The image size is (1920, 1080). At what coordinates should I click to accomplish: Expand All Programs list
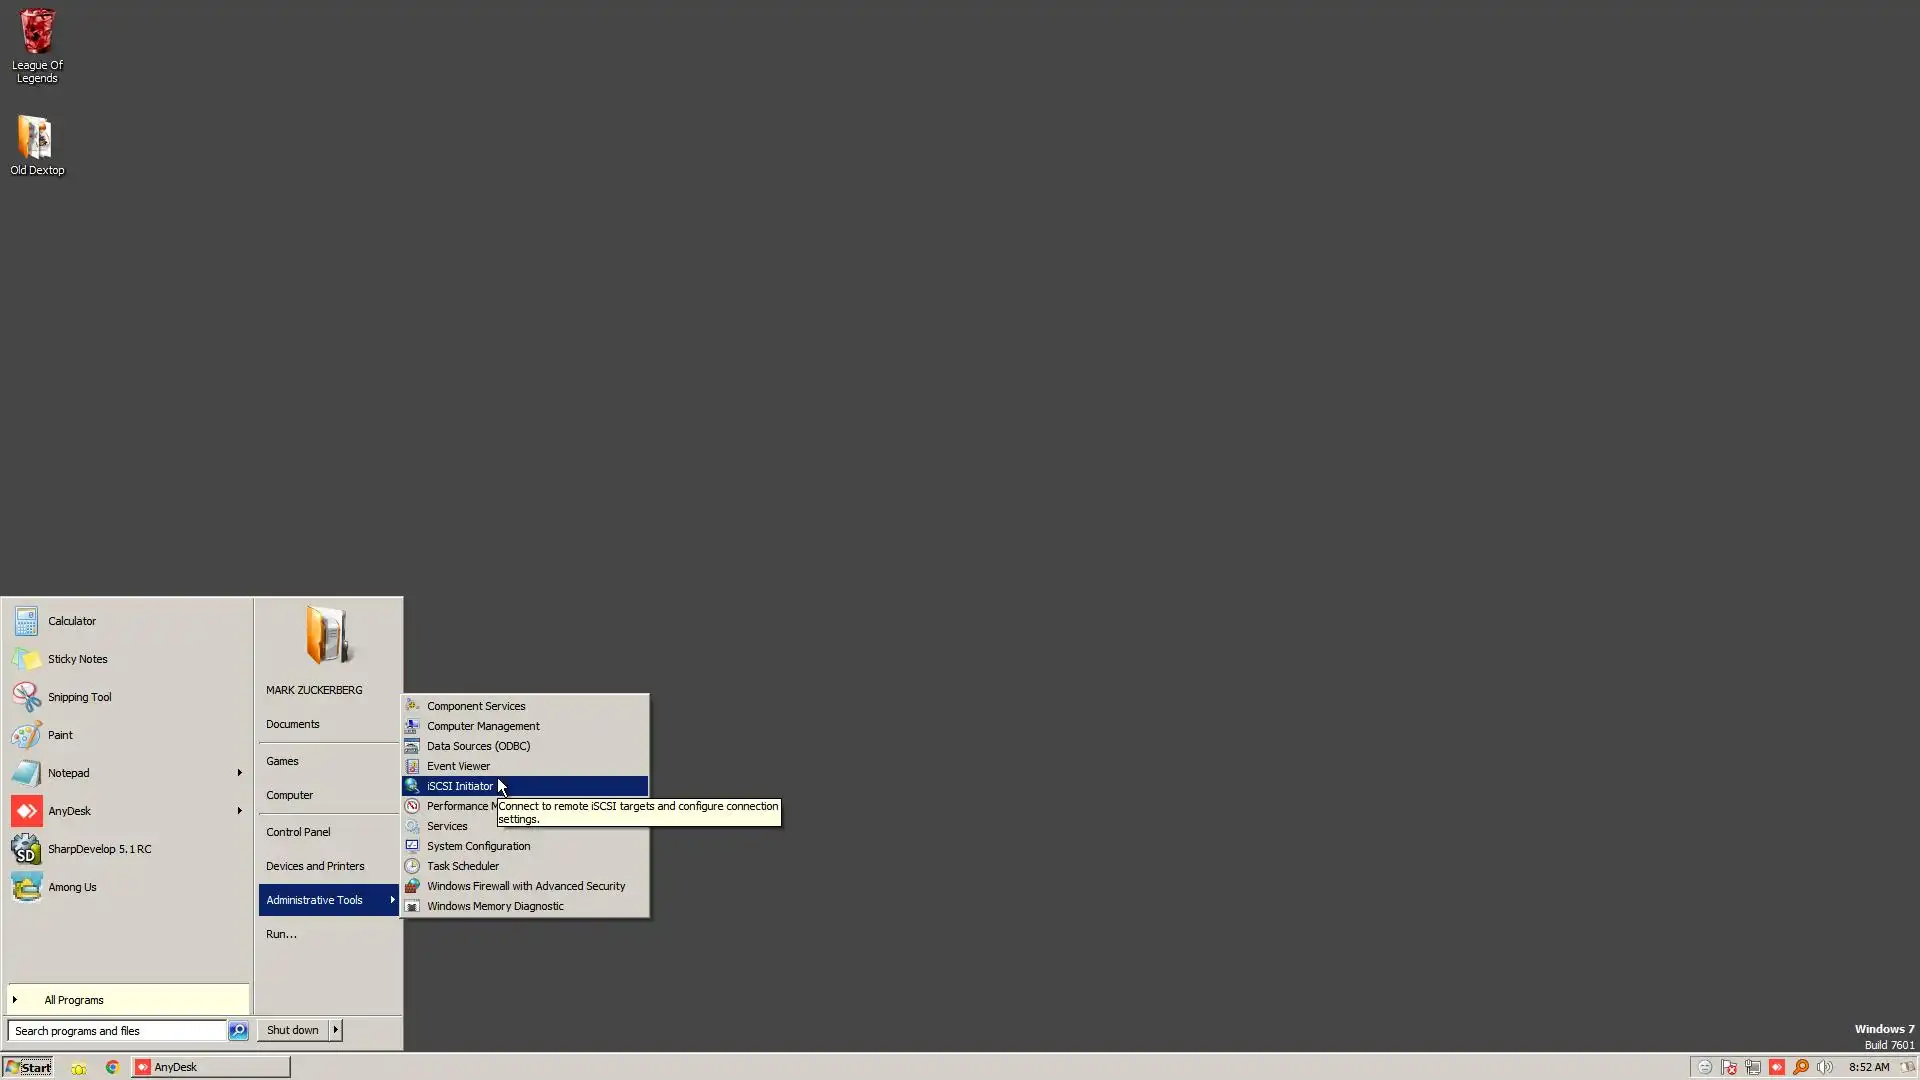point(73,1000)
